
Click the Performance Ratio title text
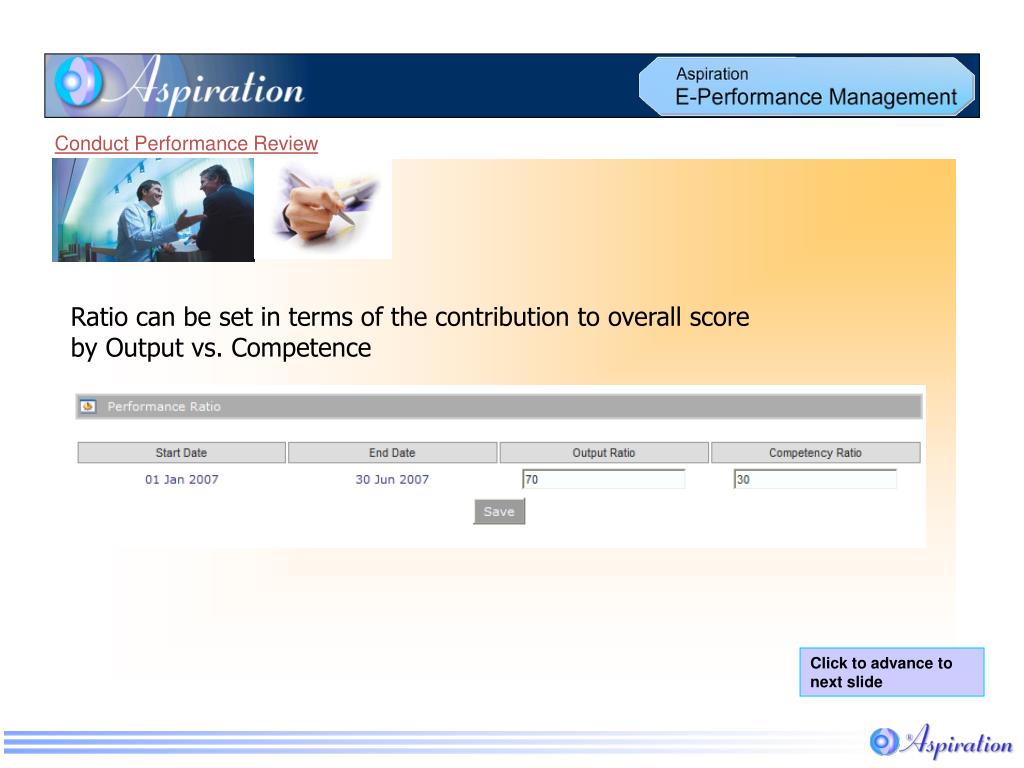coord(164,407)
